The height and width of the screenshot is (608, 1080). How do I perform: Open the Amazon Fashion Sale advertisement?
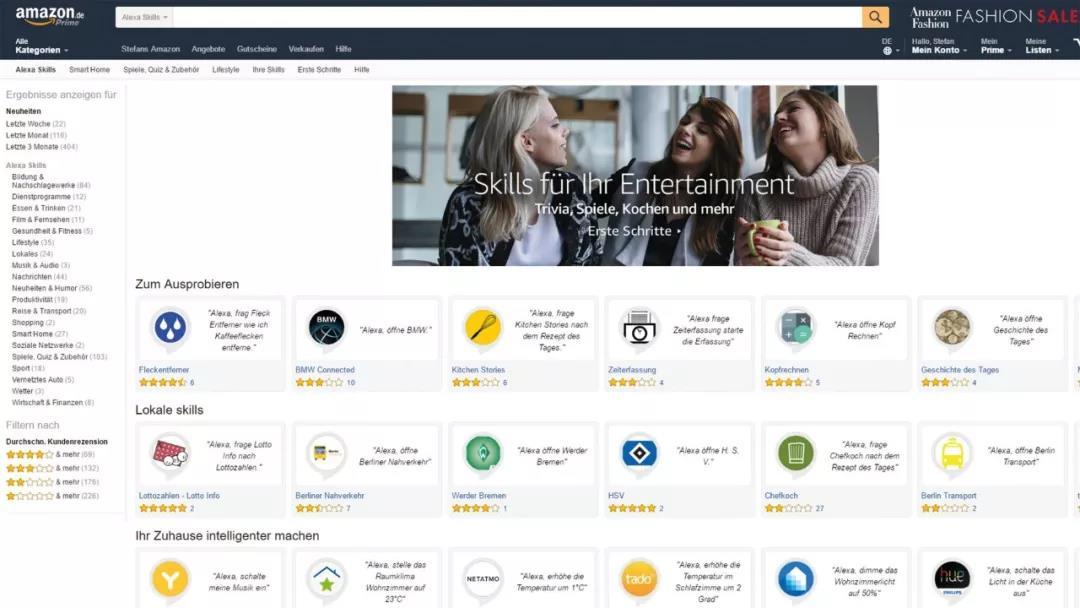pyautogui.click(x=994, y=18)
